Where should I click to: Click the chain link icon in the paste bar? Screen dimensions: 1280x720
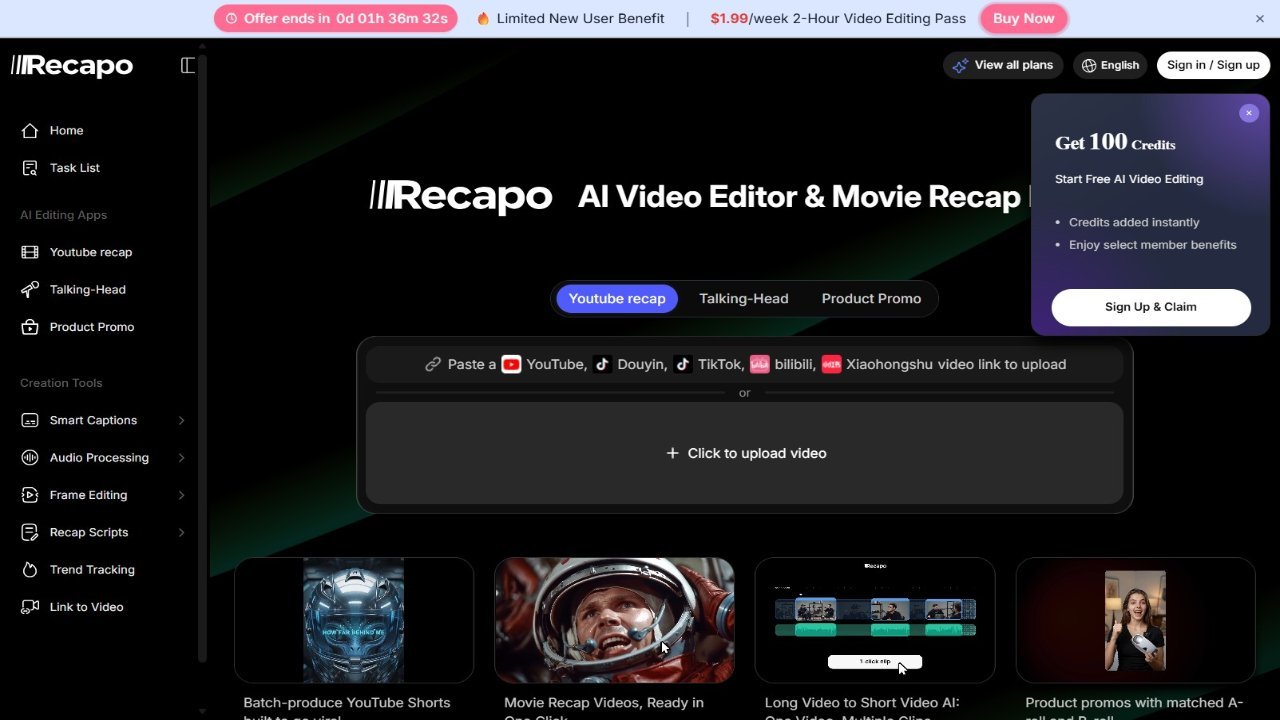click(x=433, y=364)
